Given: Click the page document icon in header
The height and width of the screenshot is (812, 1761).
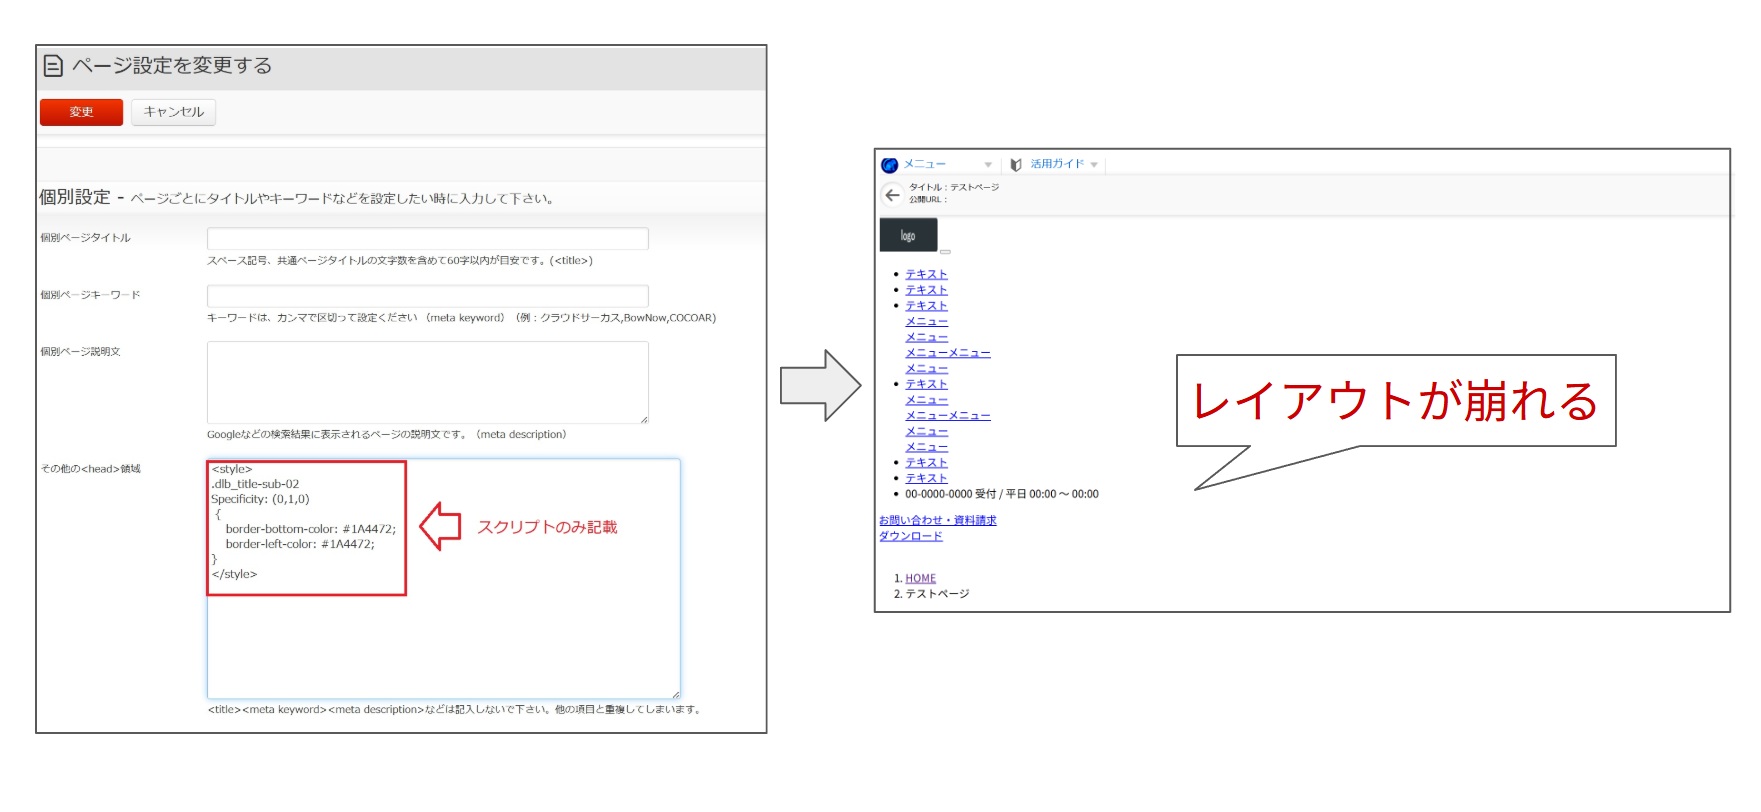Looking at the screenshot, I should [53, 66].
